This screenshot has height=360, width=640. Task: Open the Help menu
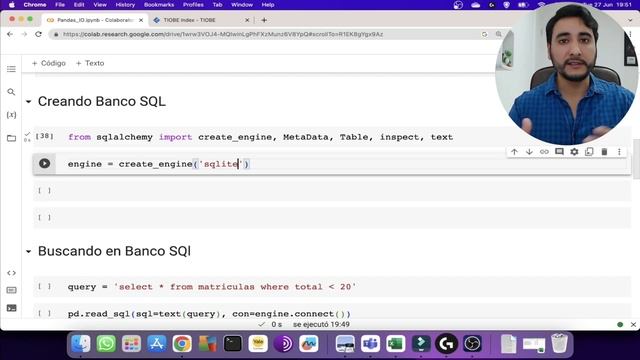point(268,5)
